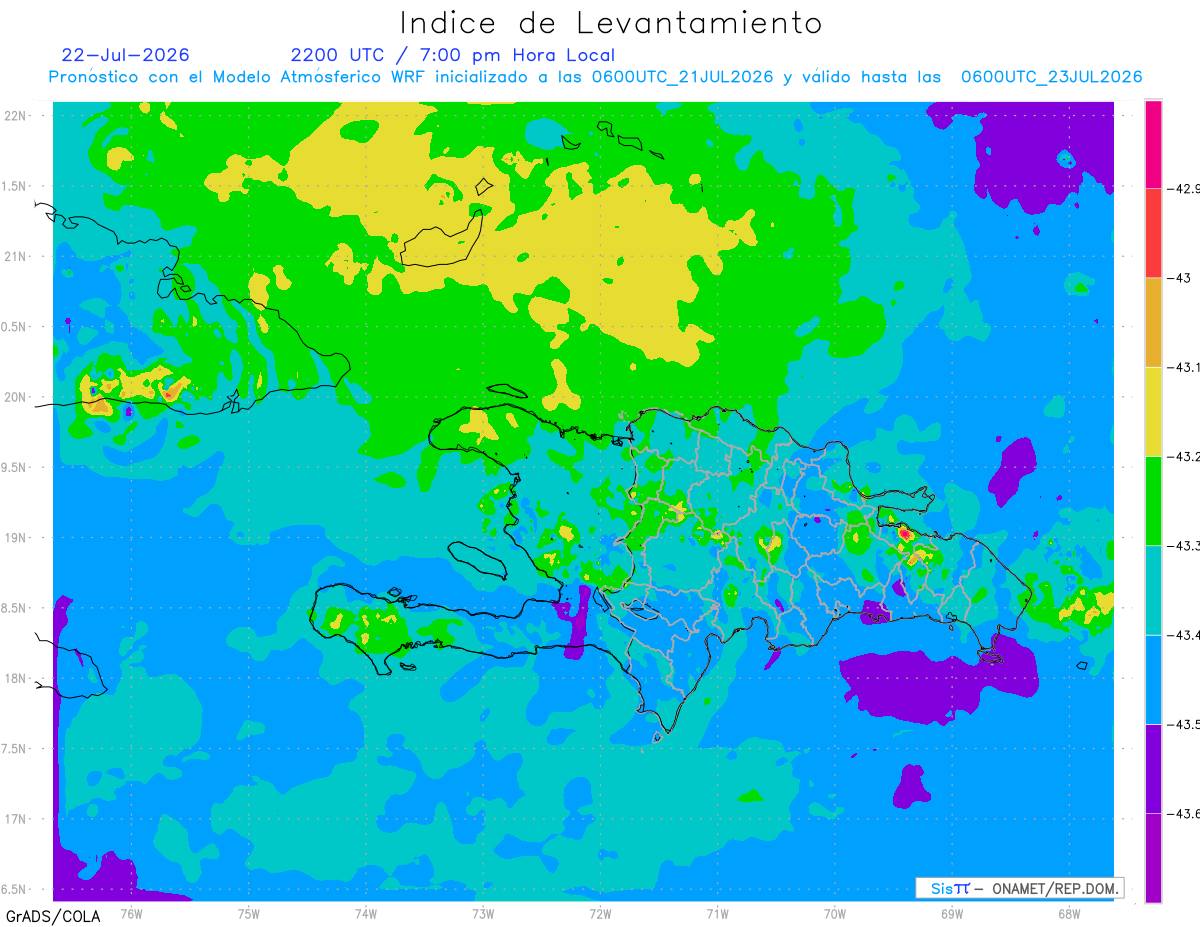This screenshot has width=1200, height=927.
Task: Click the '72W' longitude label
Action: coord(600,913)
